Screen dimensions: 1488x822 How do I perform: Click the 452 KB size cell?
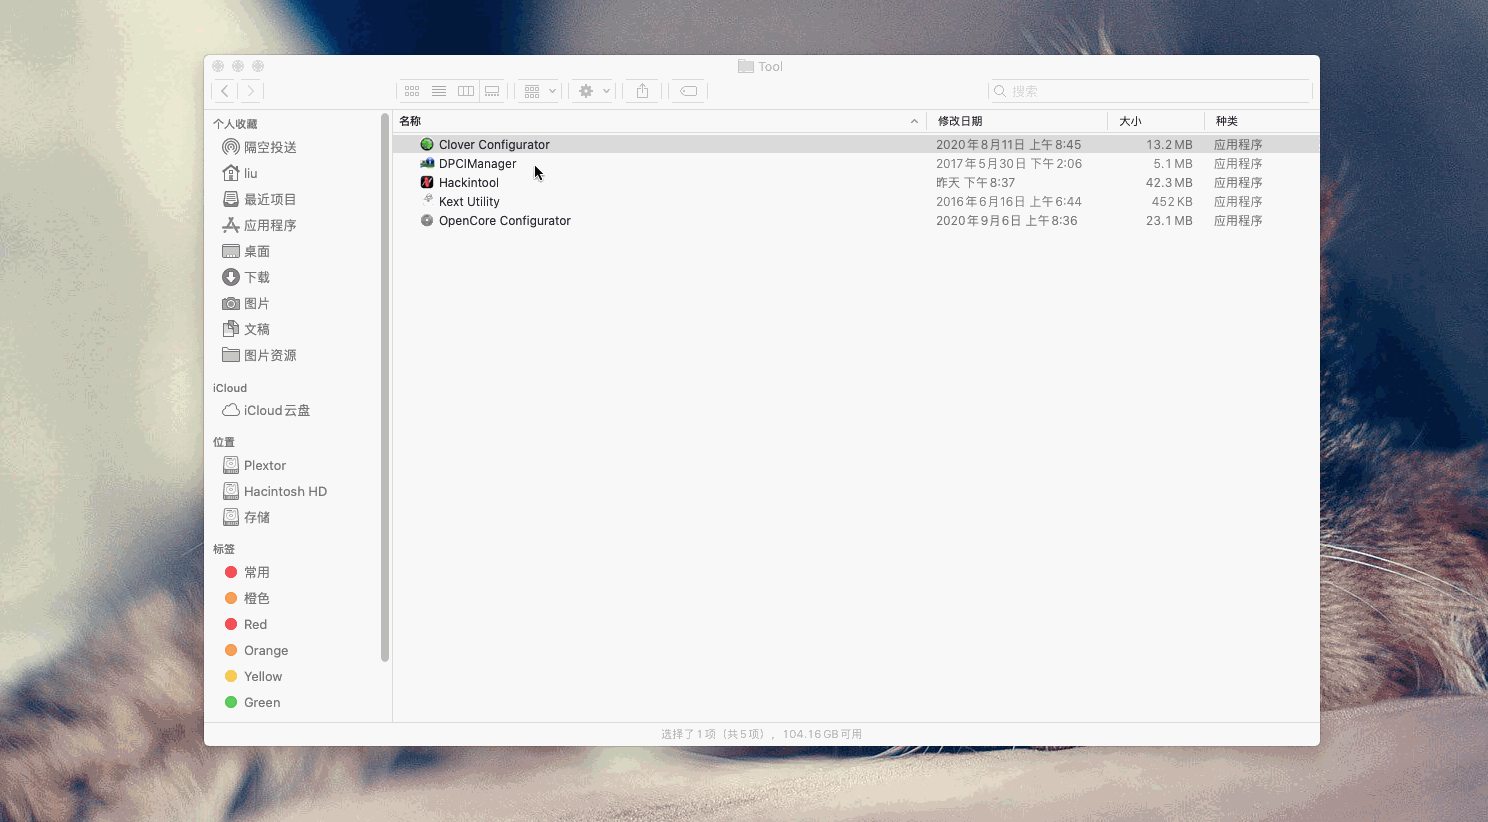1172,201
